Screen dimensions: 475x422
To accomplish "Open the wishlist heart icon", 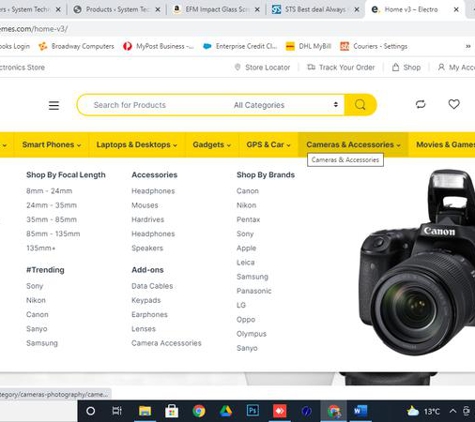I will coord(454,104).
